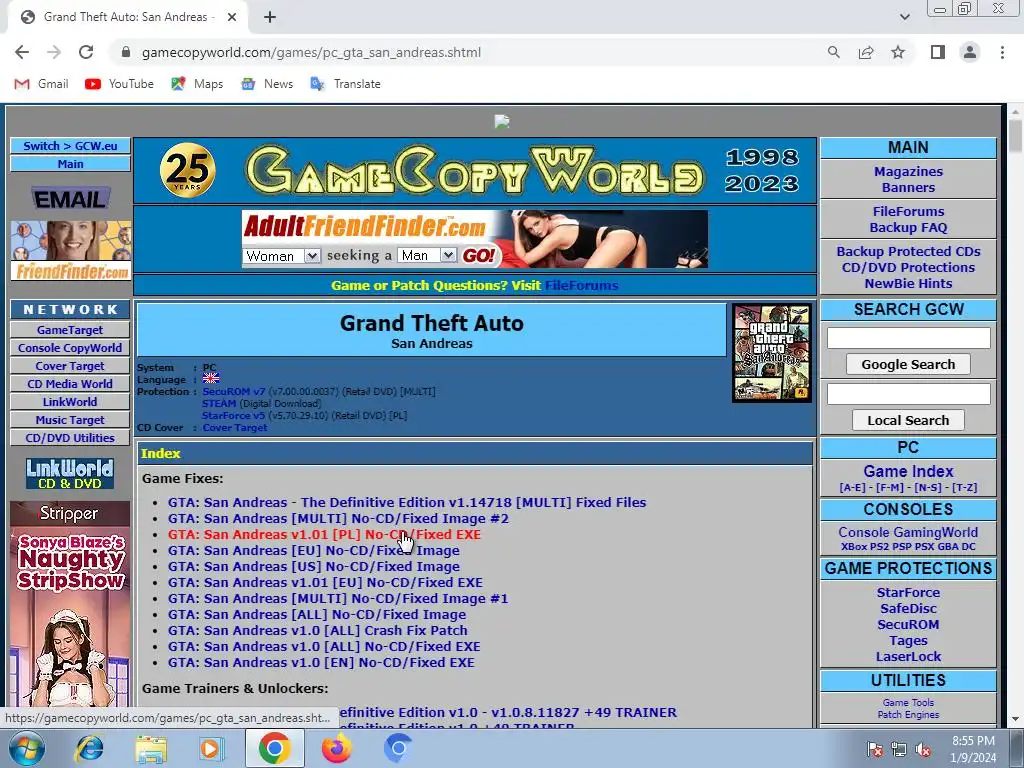1024x768 pixels.
Task: Launch Firefox from taskbar
Action: [x=337, y=748]
